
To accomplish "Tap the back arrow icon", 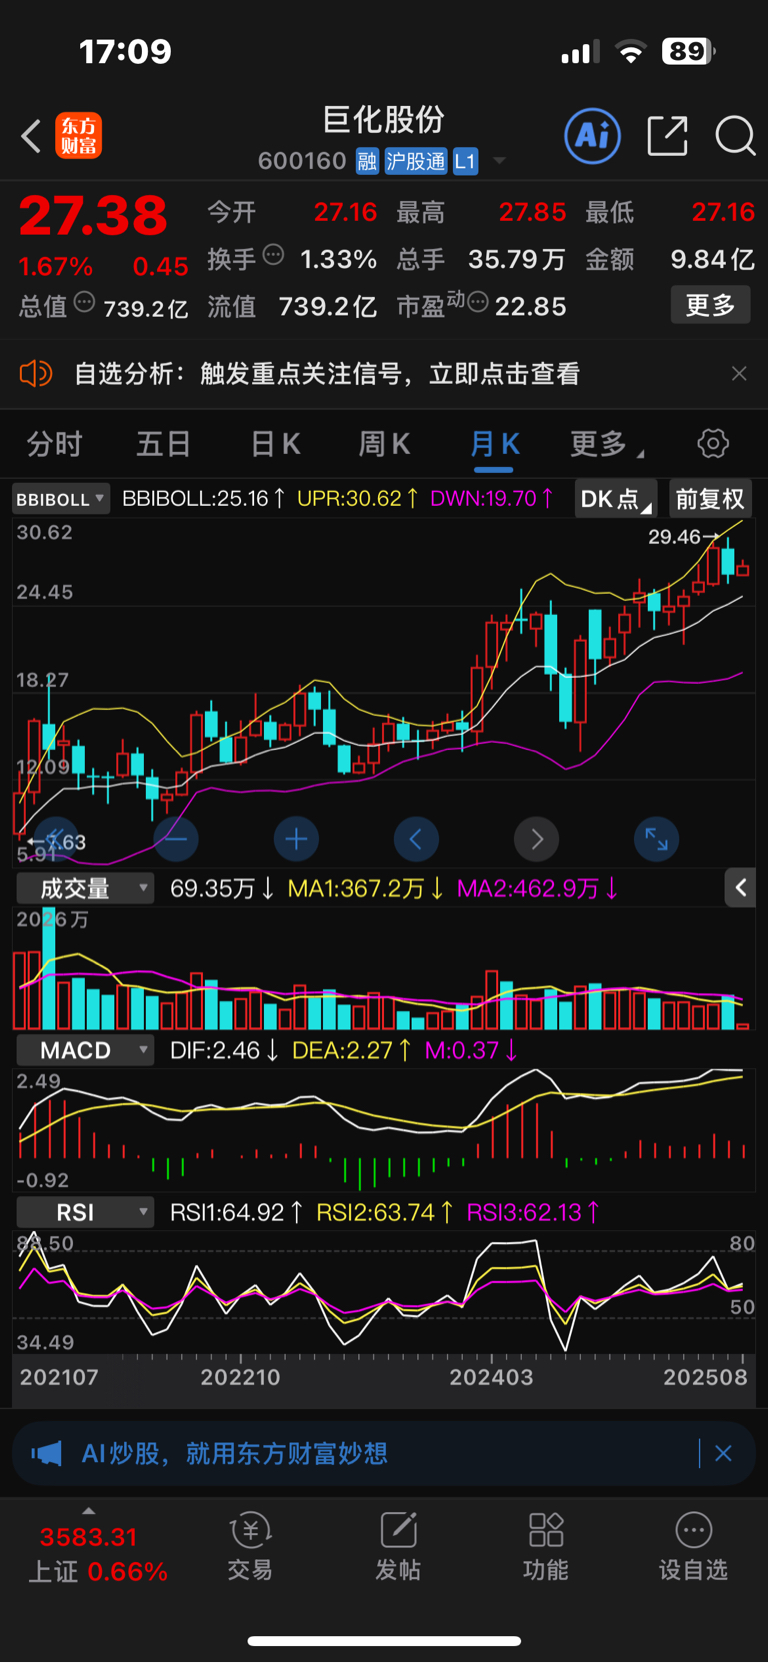I will (x=31, y=136).
